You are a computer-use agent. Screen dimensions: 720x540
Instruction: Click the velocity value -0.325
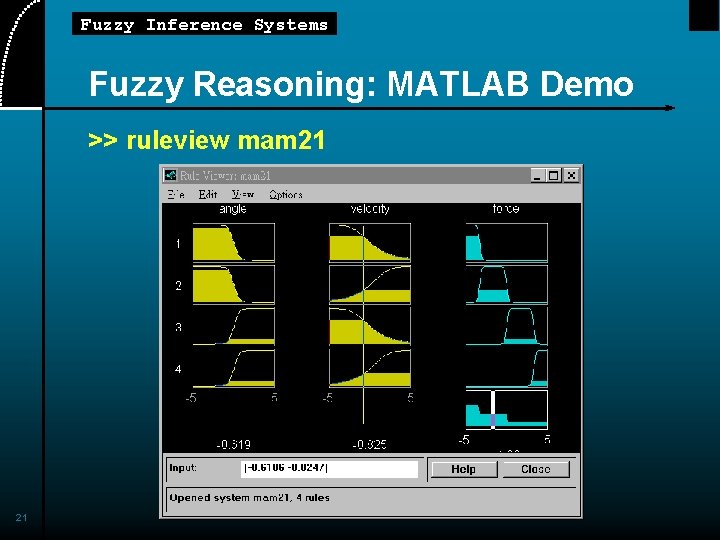tap(370, 444)
